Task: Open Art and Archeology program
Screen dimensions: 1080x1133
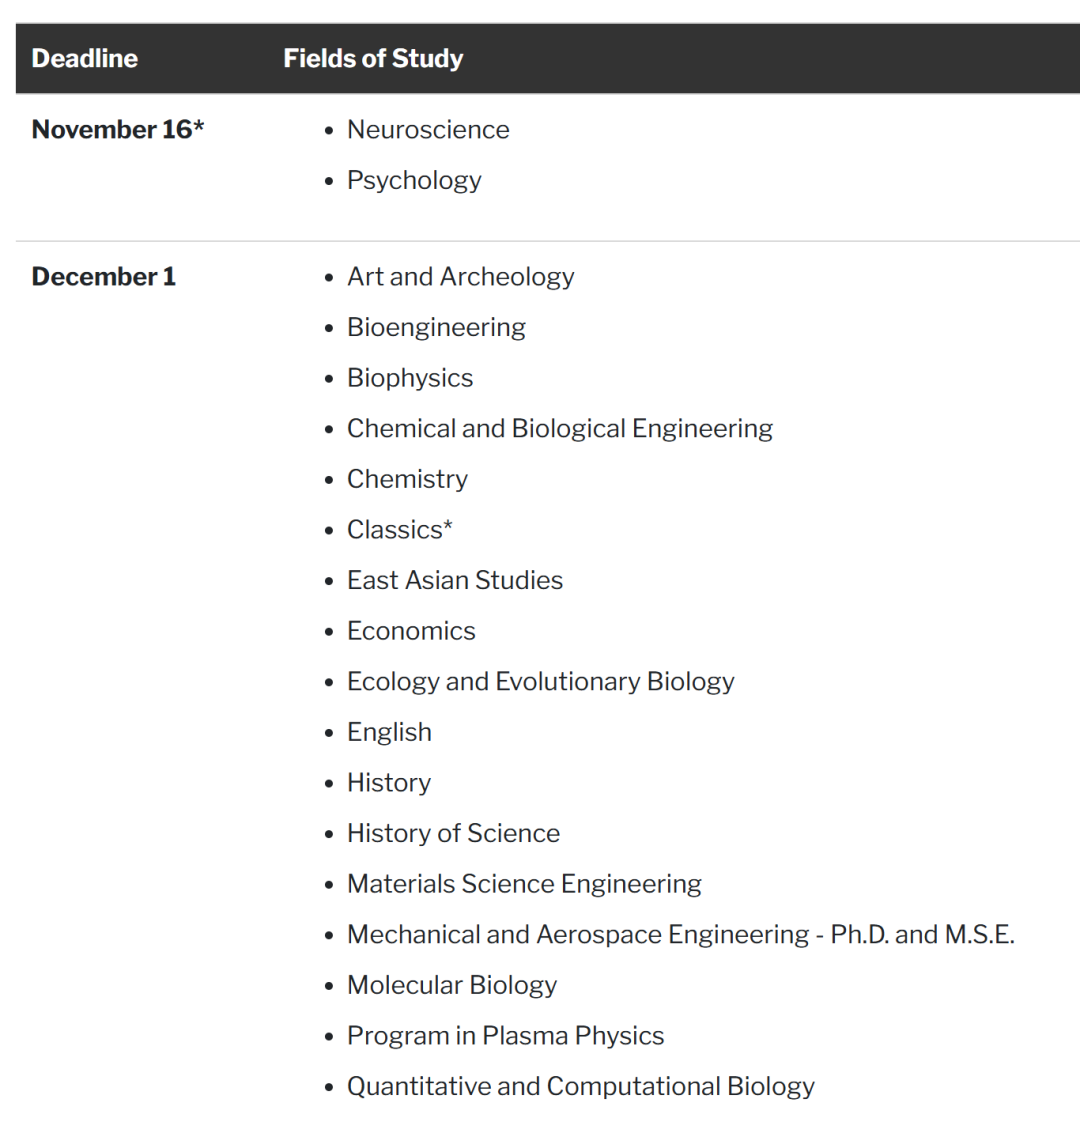Action: coord(460,277)
